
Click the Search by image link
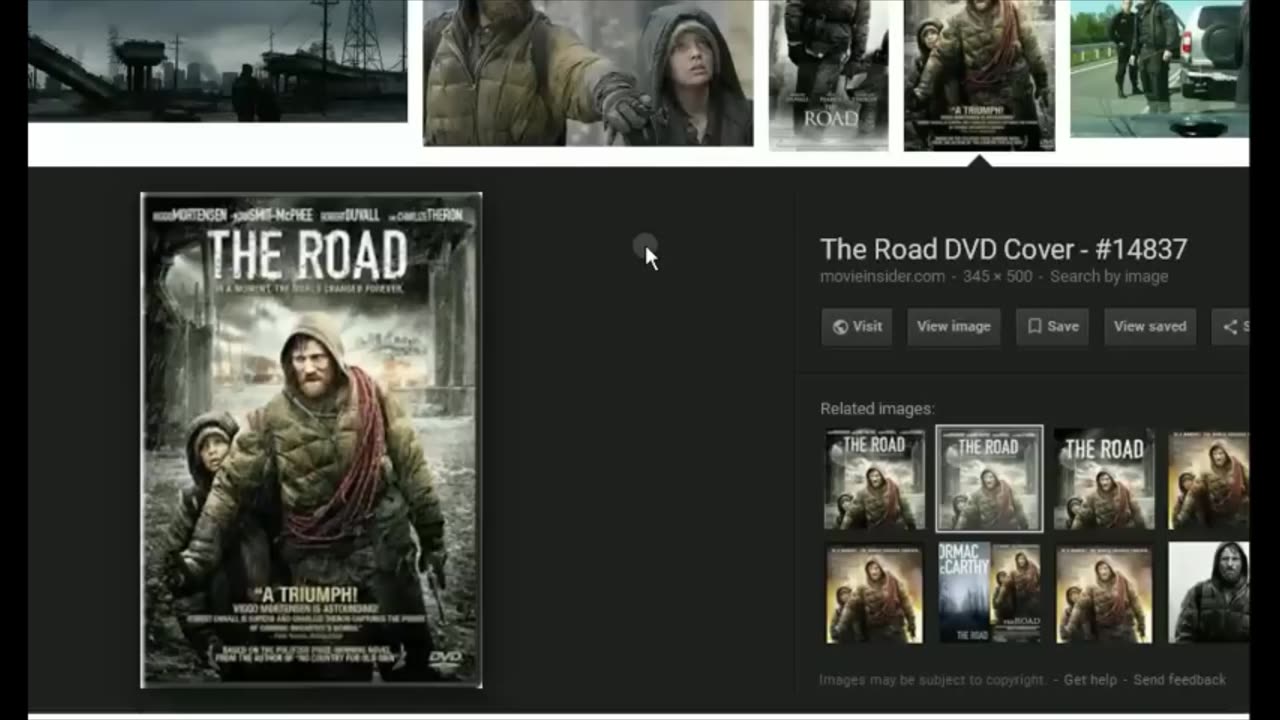[x=1109, y=276]
